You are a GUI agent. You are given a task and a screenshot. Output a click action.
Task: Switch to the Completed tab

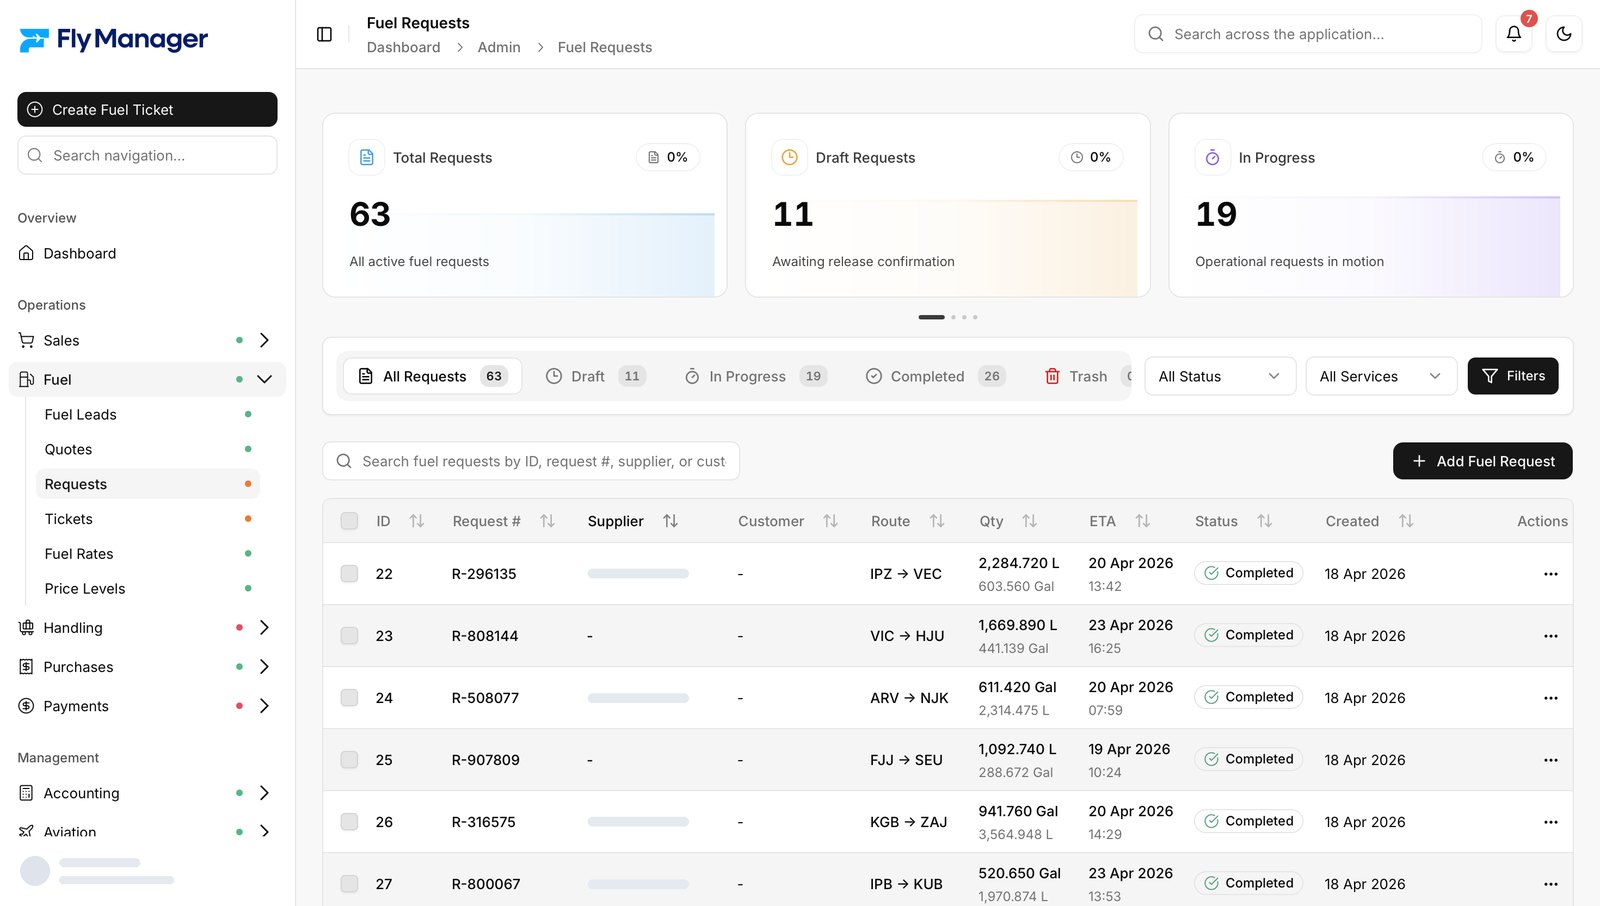935,376
